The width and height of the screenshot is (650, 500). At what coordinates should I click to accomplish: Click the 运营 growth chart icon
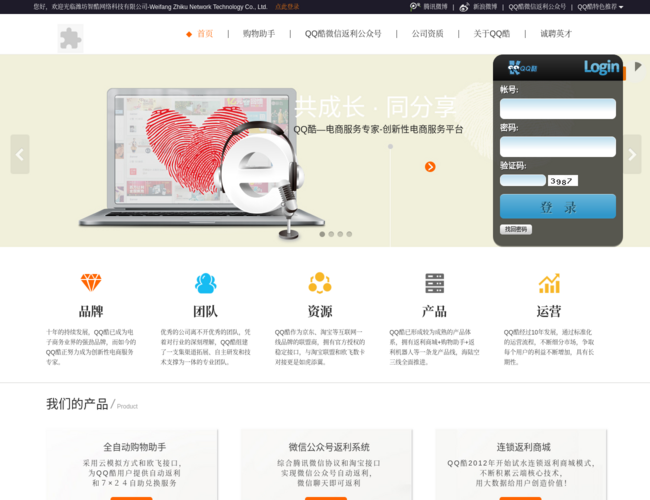pos(549,283)
